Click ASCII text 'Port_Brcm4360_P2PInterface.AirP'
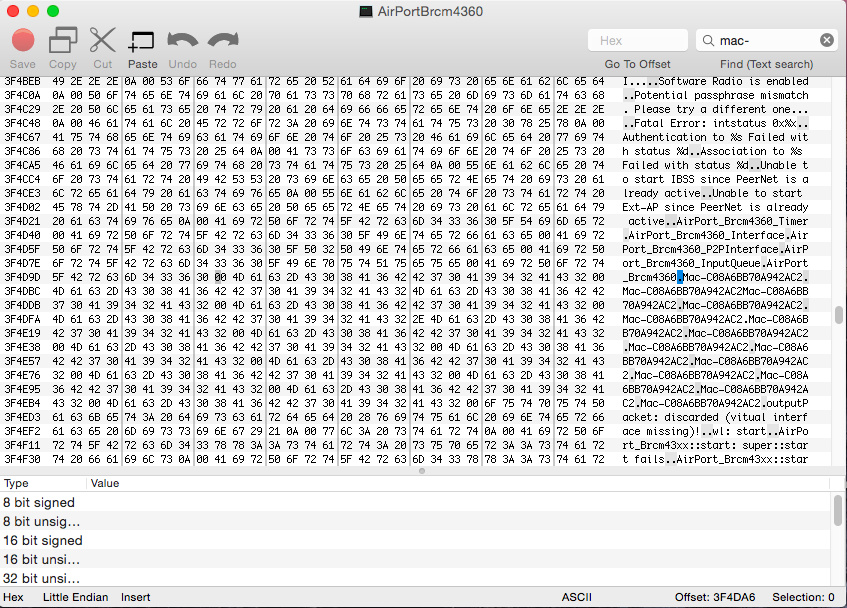Screen dimensions: 847x608 click(x=715, y=249)
